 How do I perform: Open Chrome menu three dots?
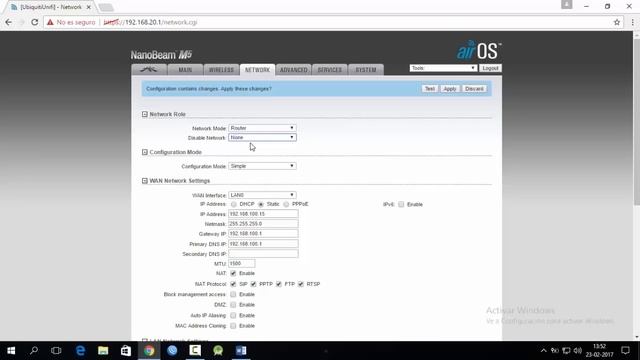[632, 22]
